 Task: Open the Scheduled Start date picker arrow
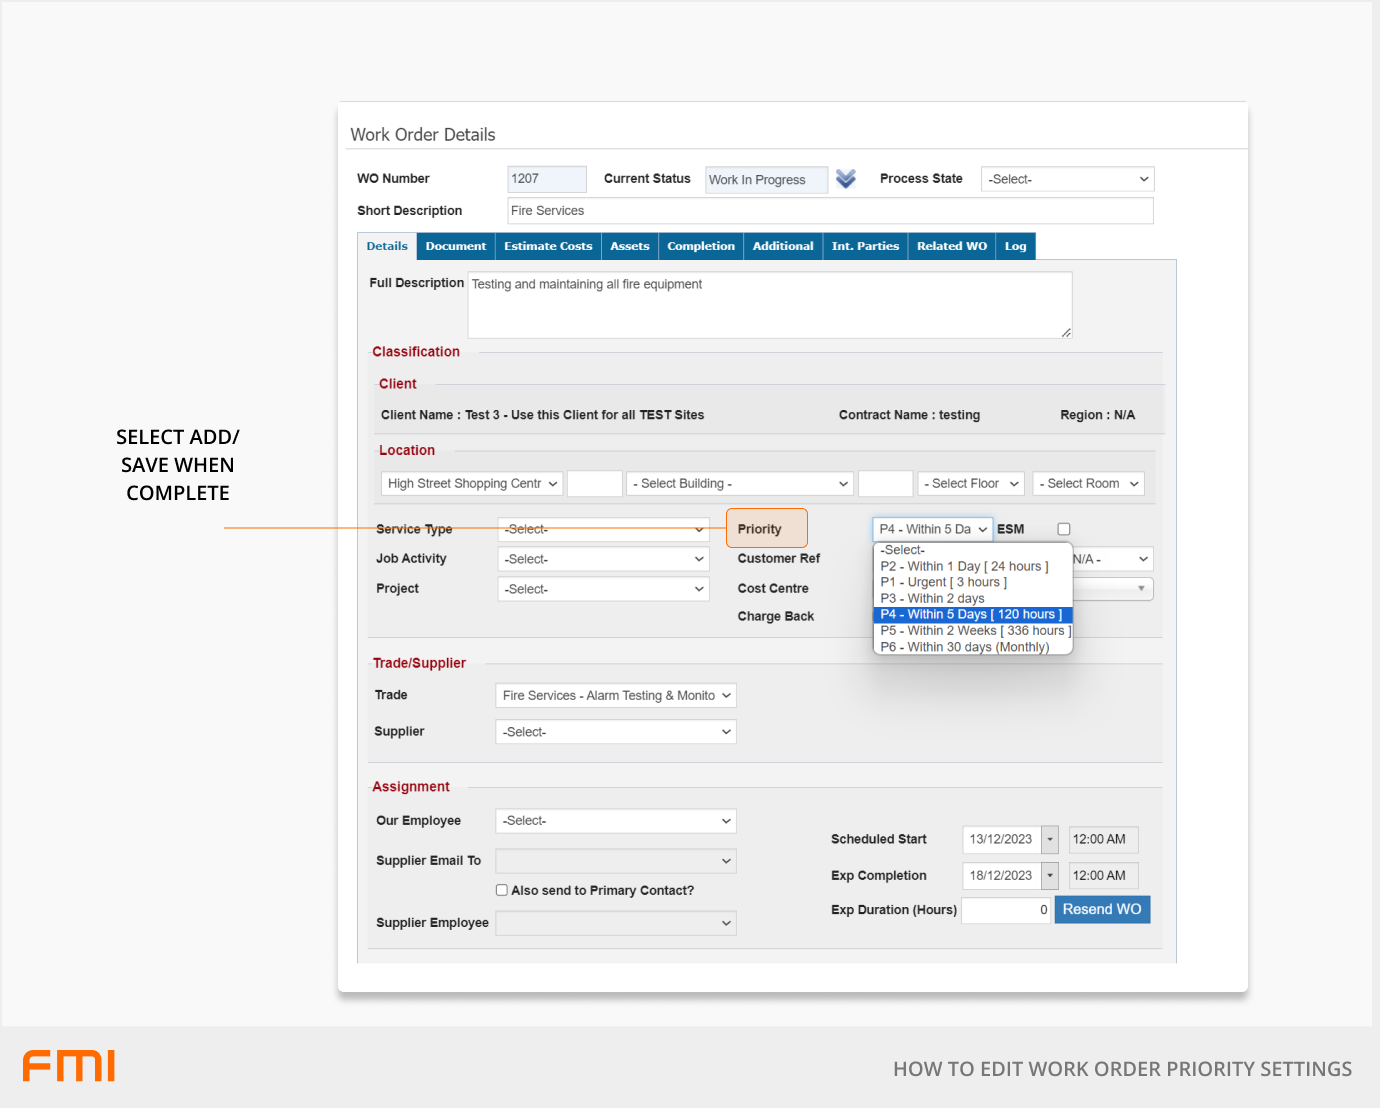point(1049,840)
